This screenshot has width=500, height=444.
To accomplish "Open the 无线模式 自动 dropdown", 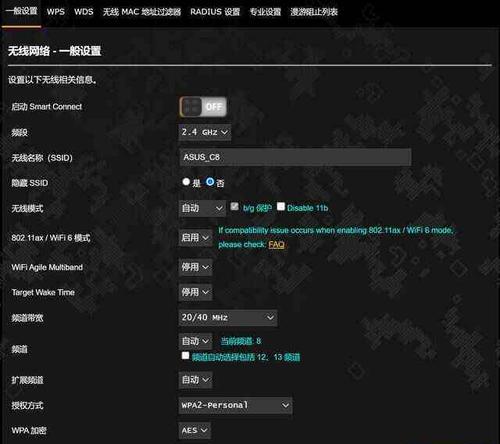I will 202,208.
